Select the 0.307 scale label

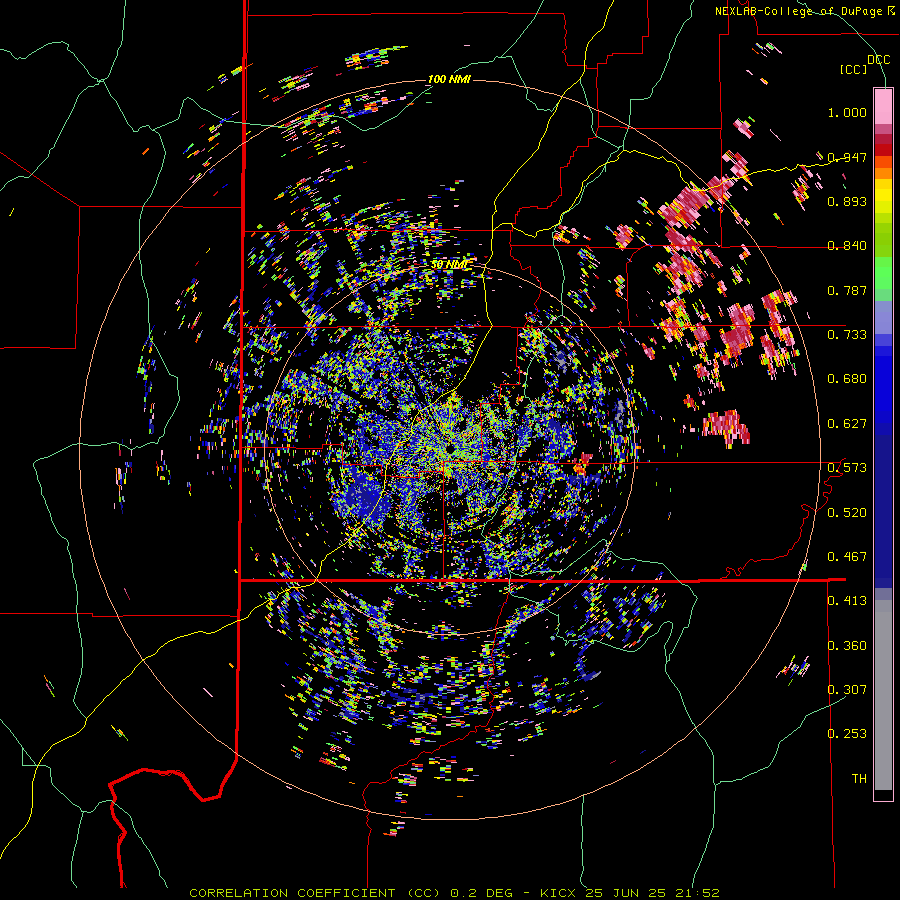click(x=847, y=689)
